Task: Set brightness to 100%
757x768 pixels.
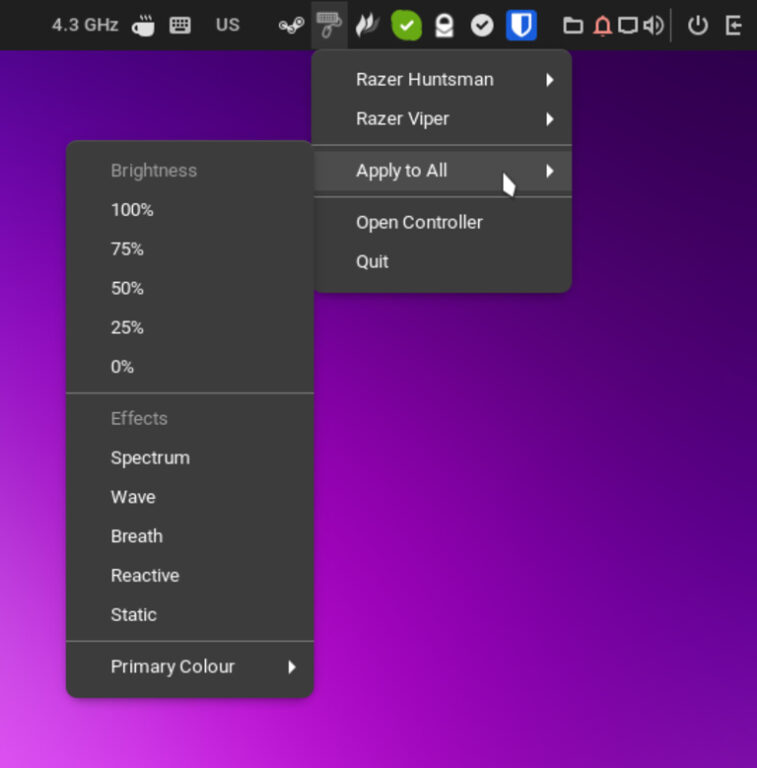Action: 190,210
